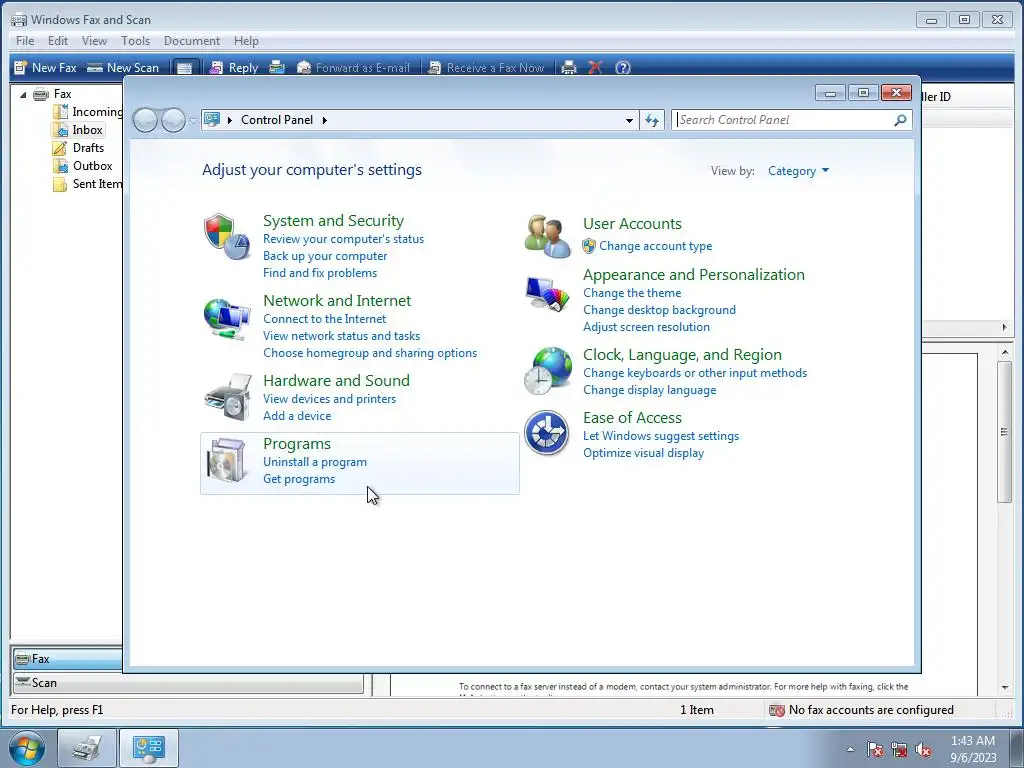The image size is (1024, 768).
Task: Open the View menu in Fax and Scan
Action: pos(94,40)
